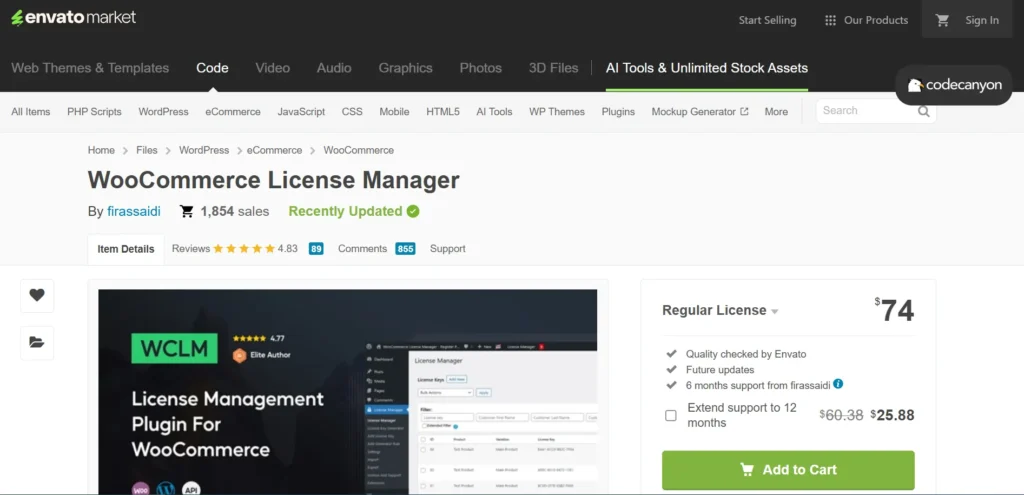
Task: Go to Files breadcrumb
Action: pos(147,150)
